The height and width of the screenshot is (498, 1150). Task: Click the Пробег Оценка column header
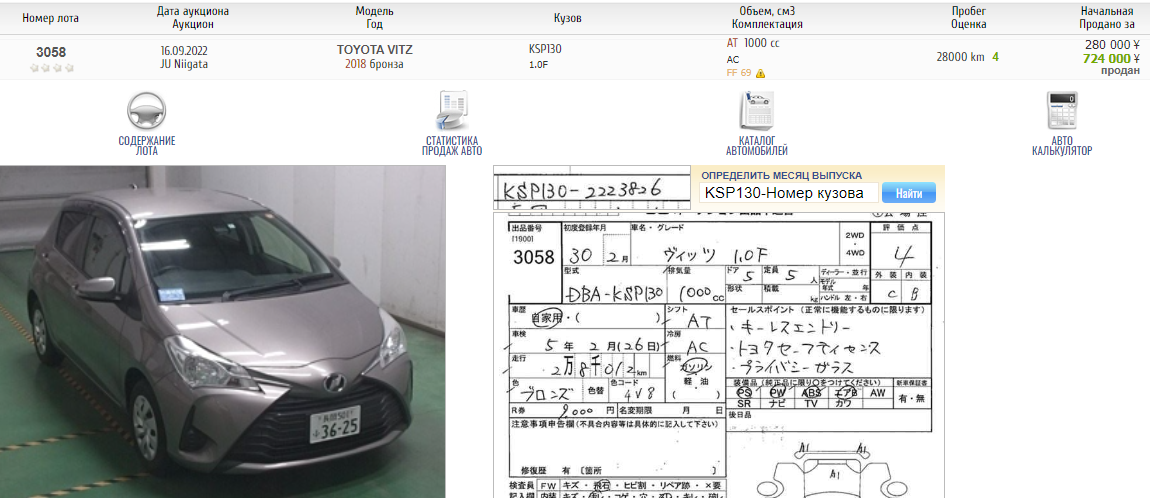coord(968,18)
